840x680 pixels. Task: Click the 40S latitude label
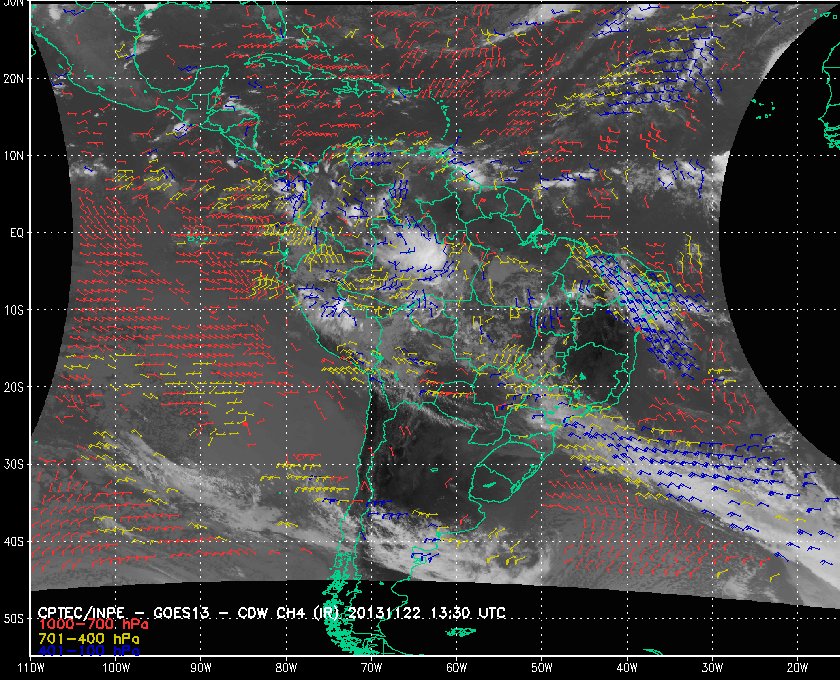(13, 541)
